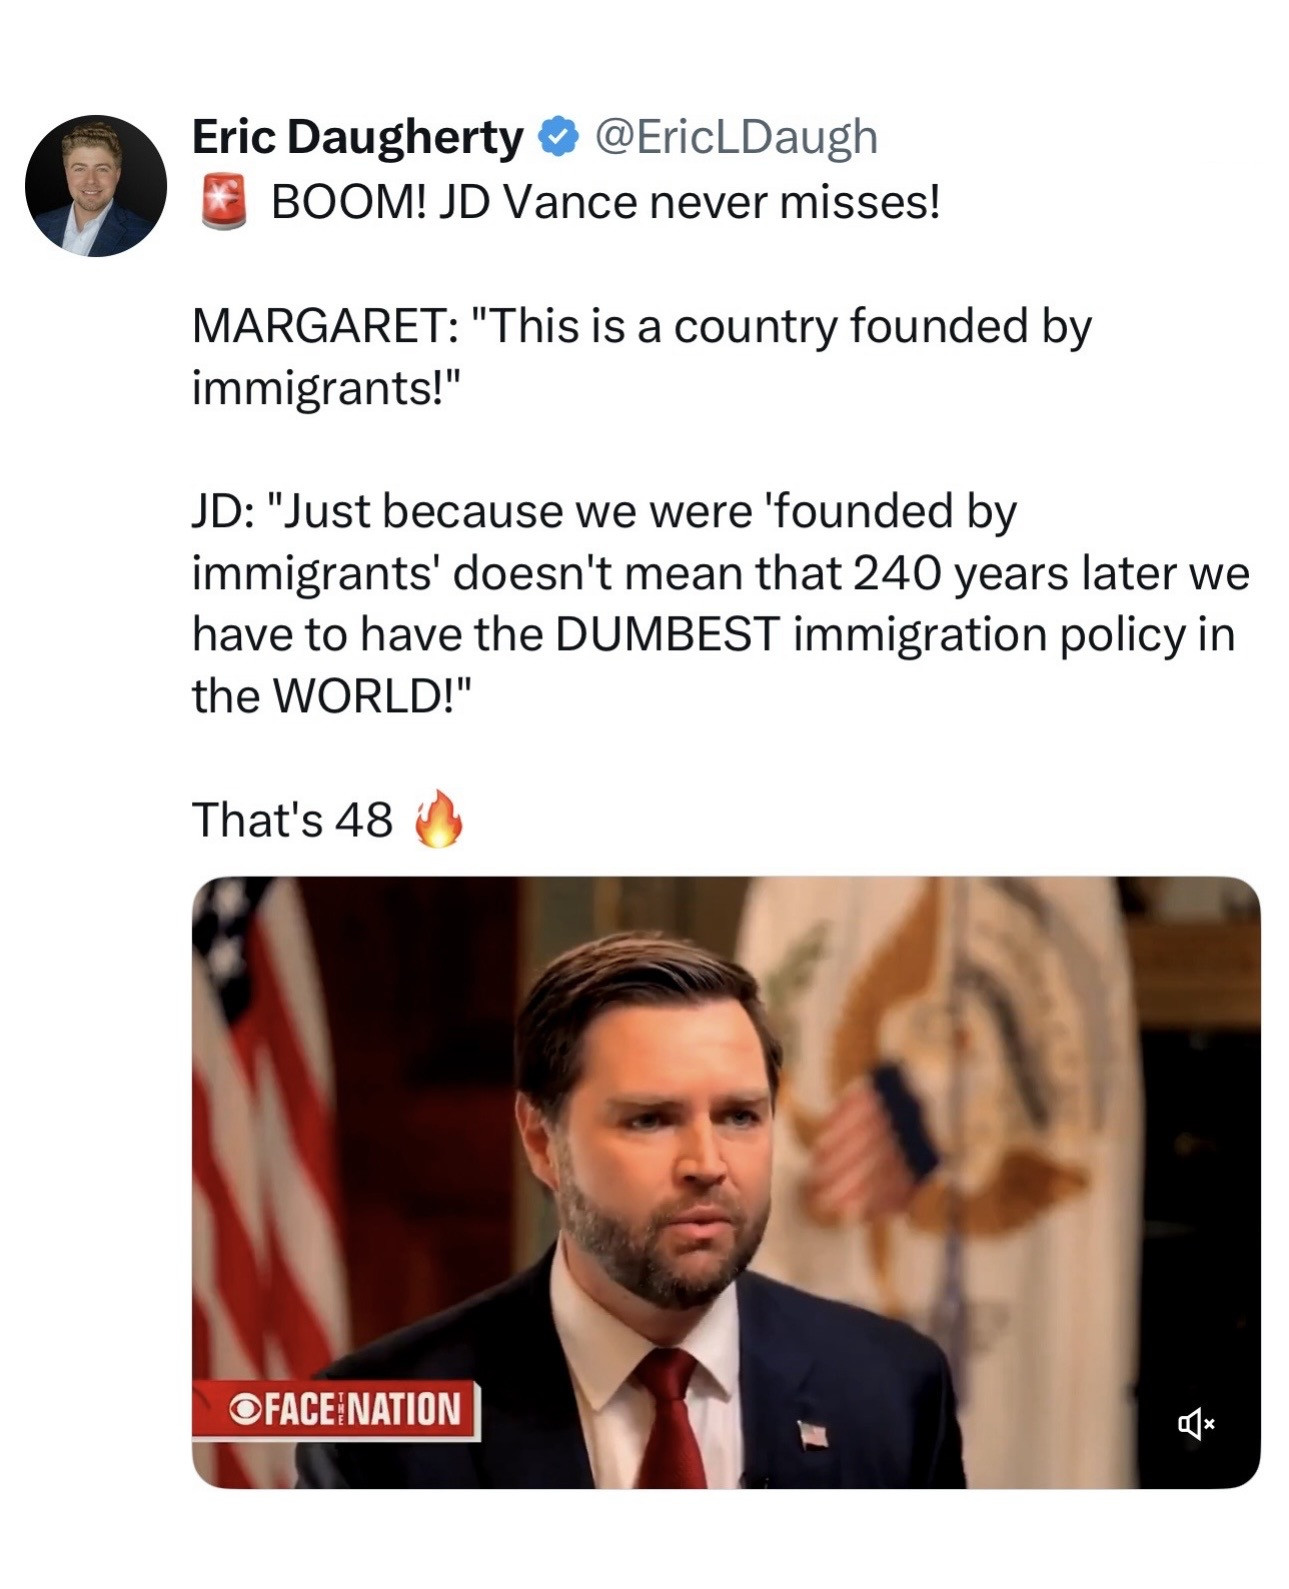Click the red tie in the video
The height and width of the screenshot is (1589, 1289).
click(670, 1420)
